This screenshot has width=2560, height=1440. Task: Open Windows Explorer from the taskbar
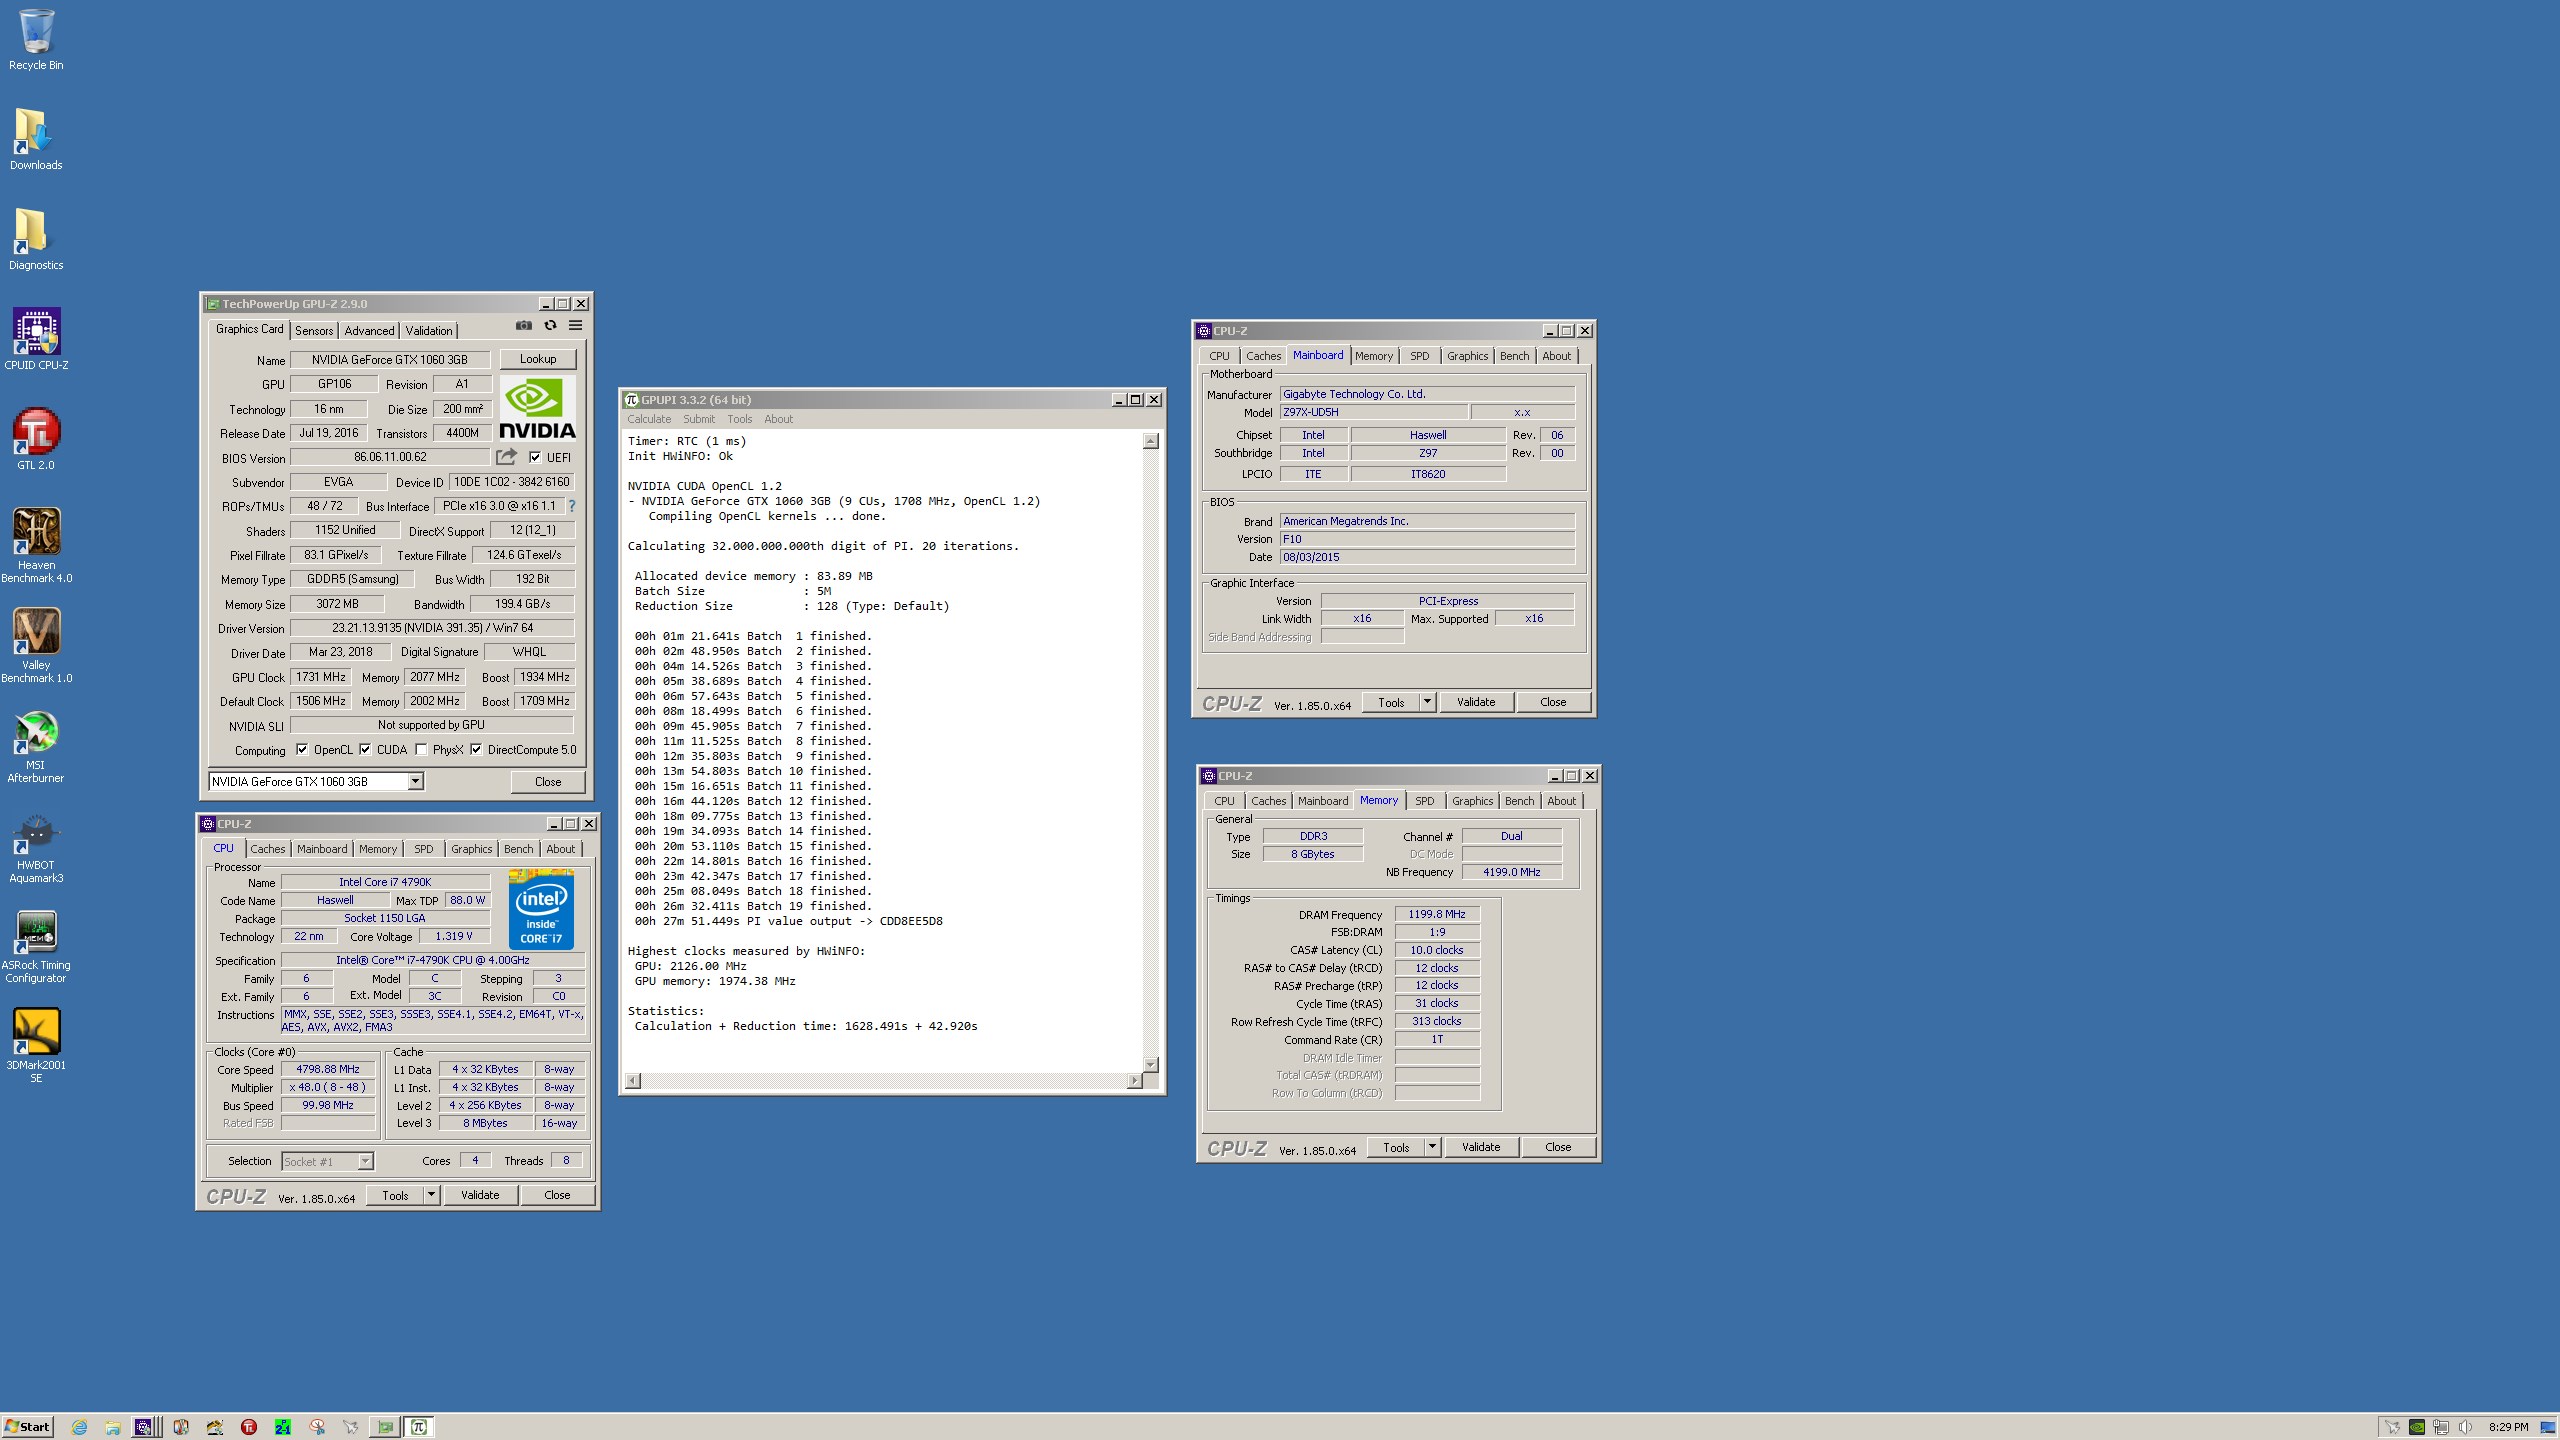coord(113,1427)
